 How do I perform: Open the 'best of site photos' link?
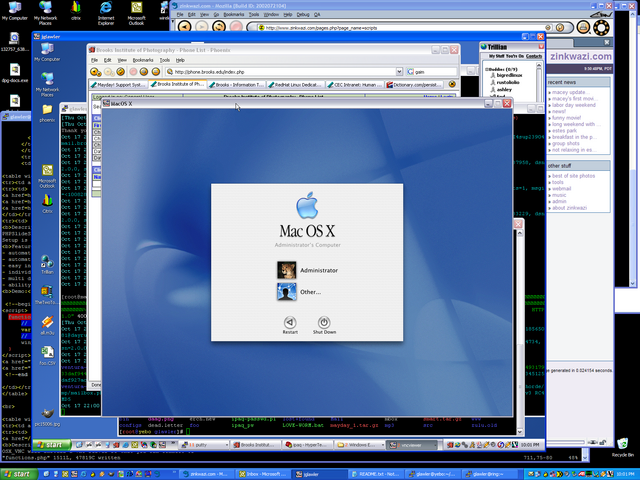[573, 176]
